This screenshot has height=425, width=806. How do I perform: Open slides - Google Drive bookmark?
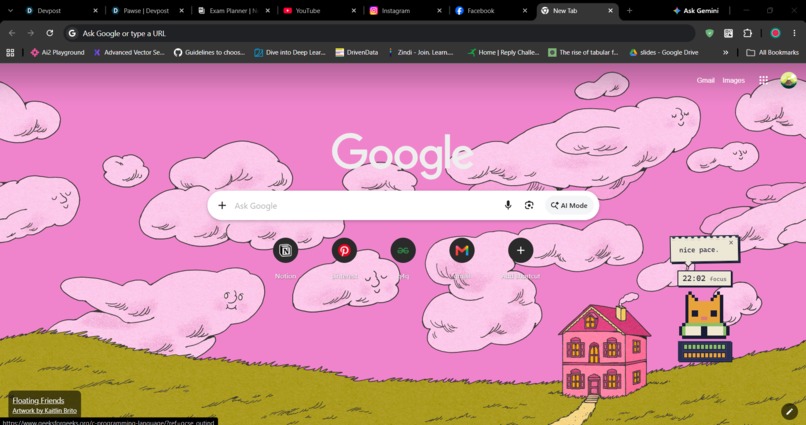pos(664,52)
